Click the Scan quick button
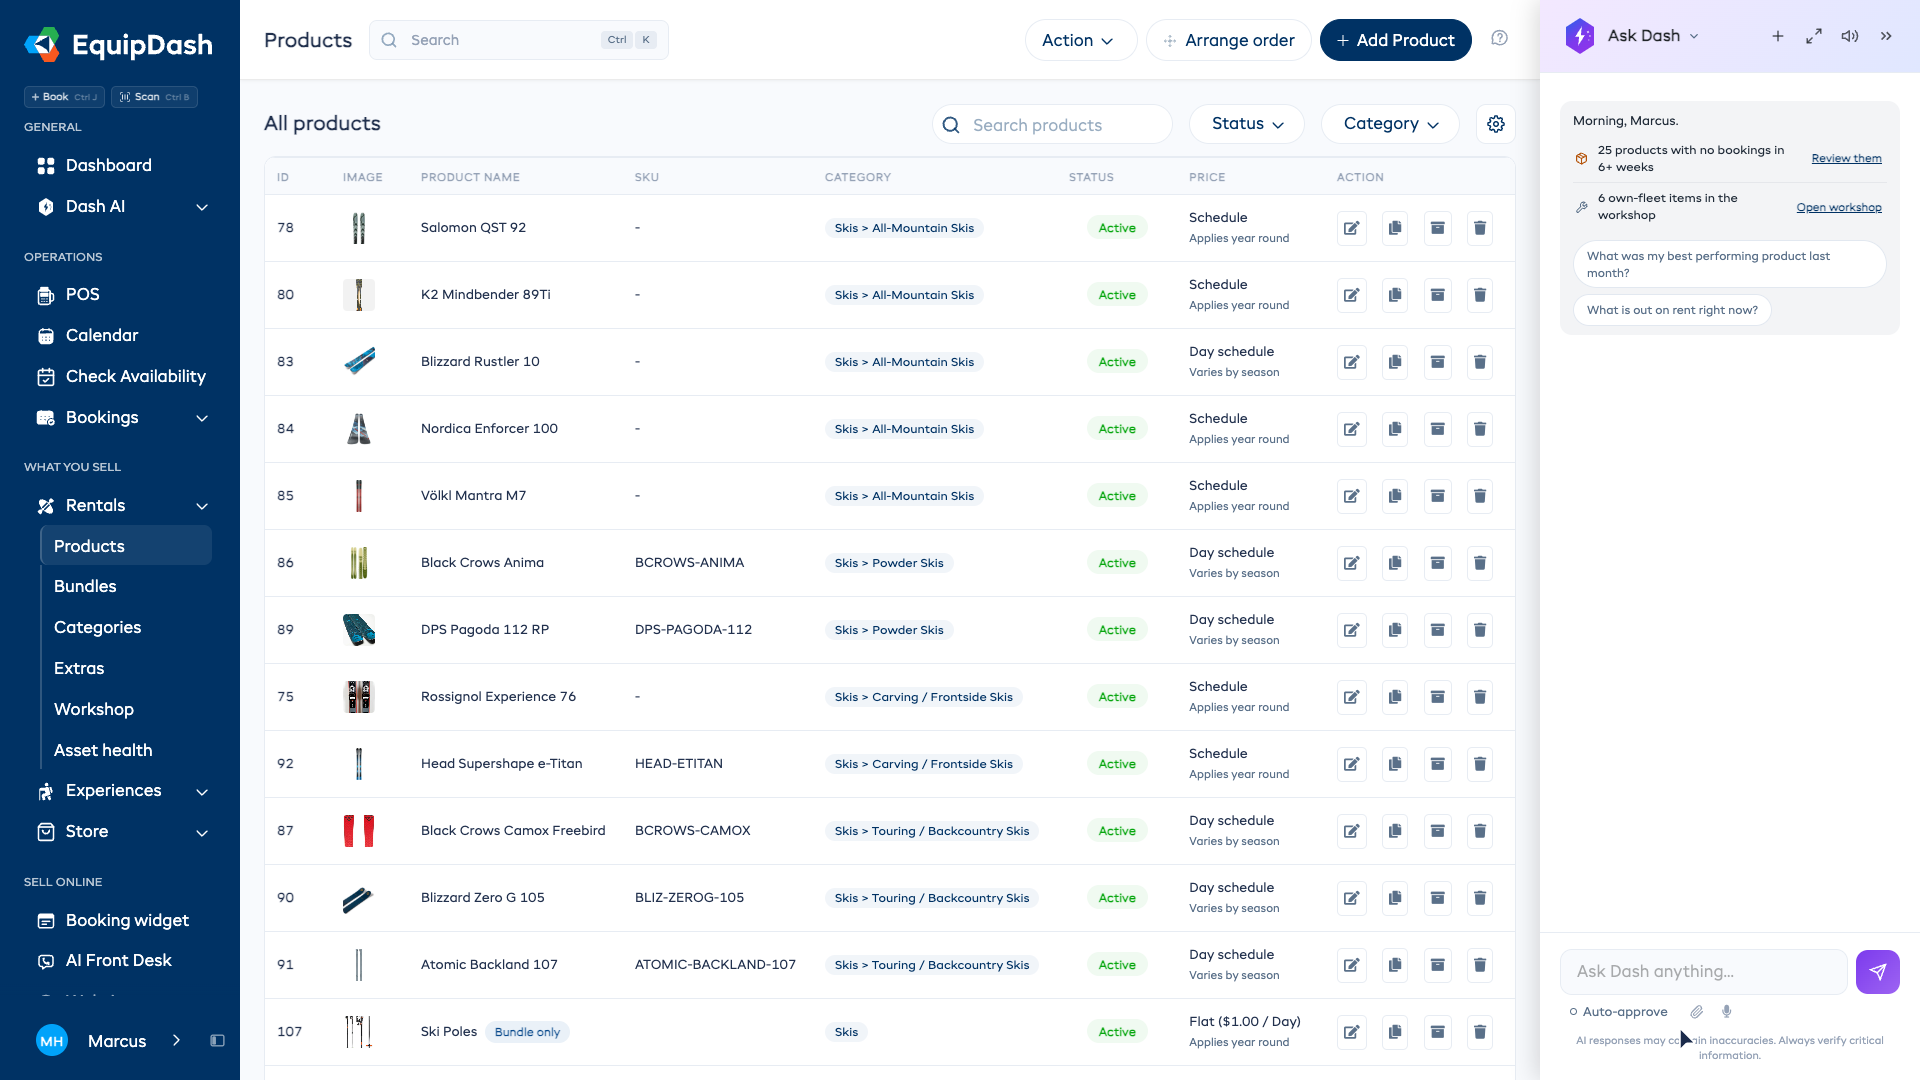Screen dimensions: 1920x1080 [x=154, y=97]
